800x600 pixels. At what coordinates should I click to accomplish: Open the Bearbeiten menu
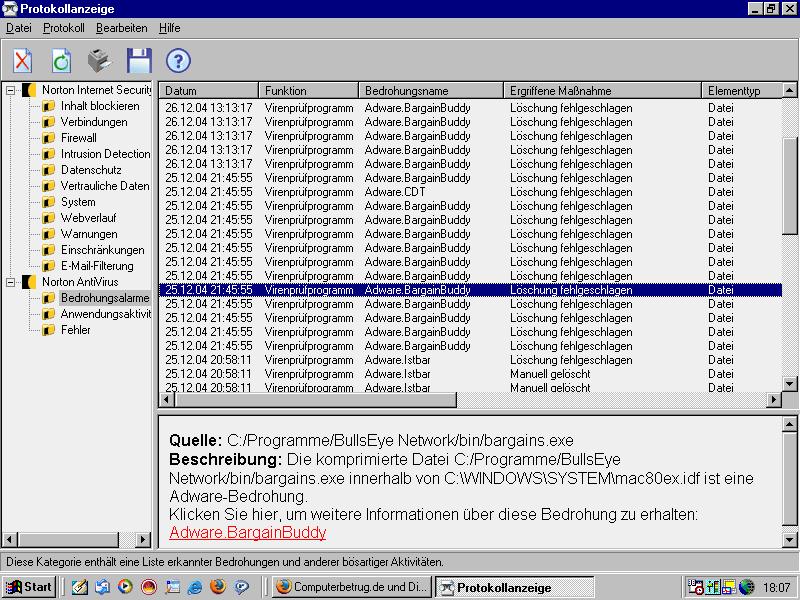coord(121,28)
